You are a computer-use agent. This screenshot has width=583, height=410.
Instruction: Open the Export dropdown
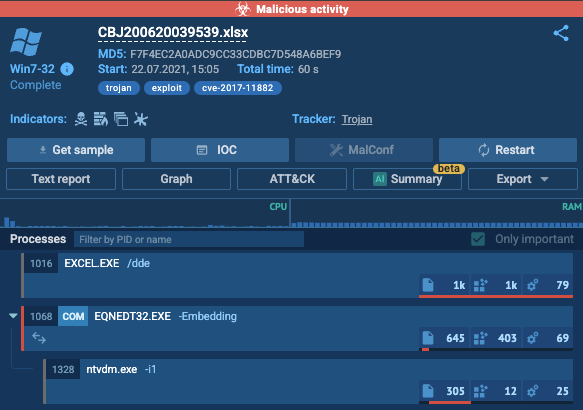[x=522, y=179]
